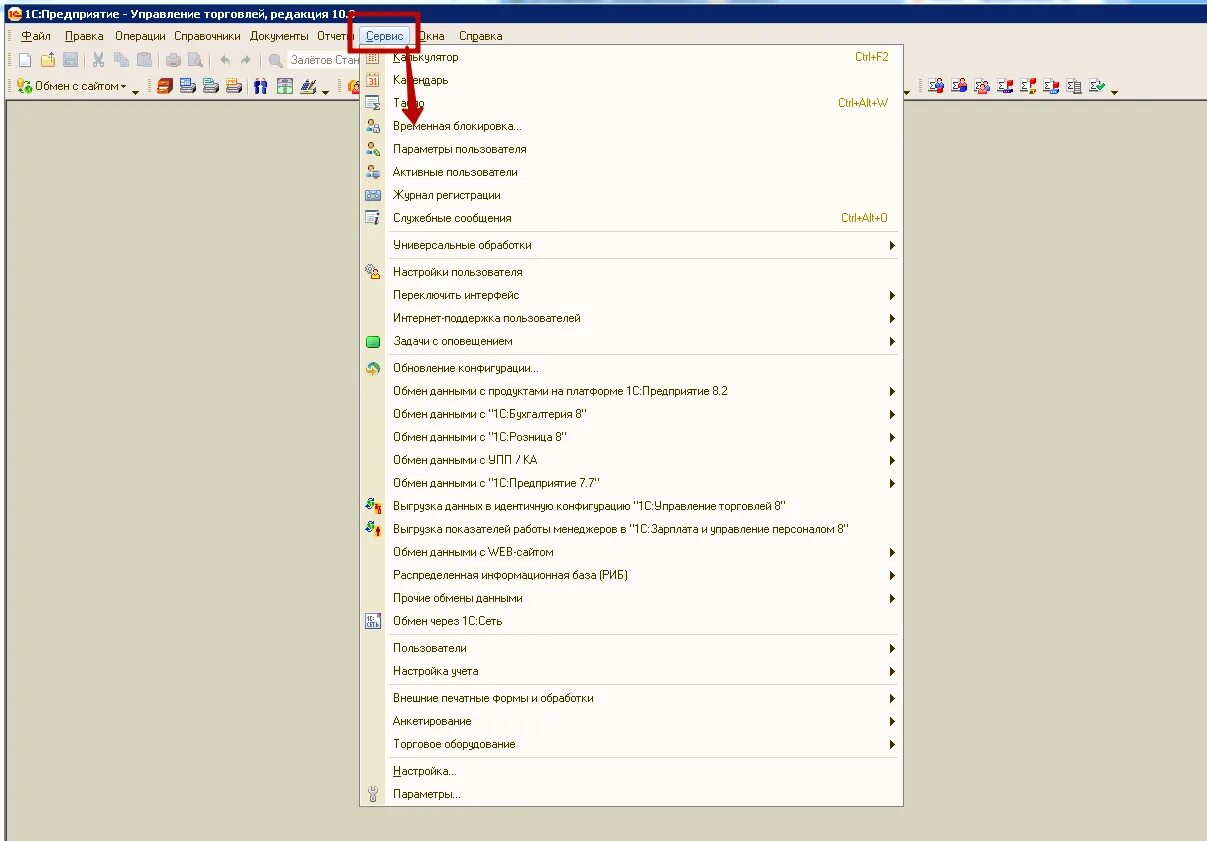Click the Print preview icon

tap(195, 60)
